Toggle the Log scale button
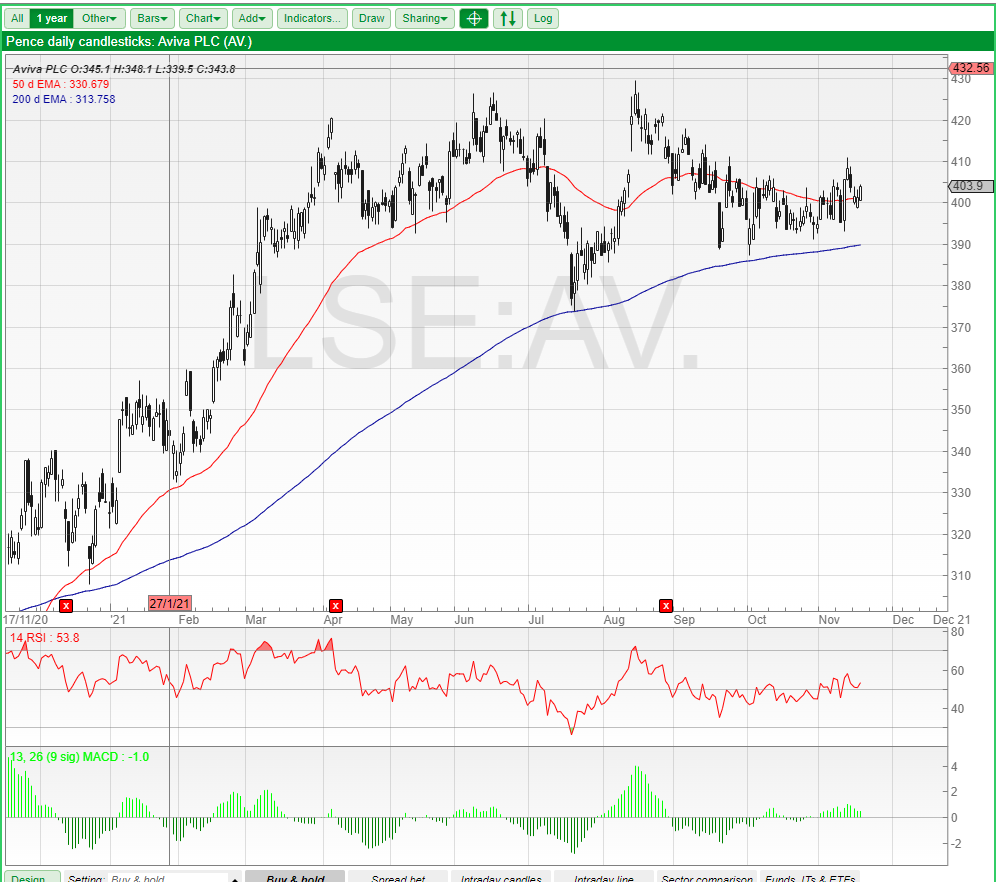Image resolution: width=996 pixels, height=882 pixels. [x=543, y=18]
